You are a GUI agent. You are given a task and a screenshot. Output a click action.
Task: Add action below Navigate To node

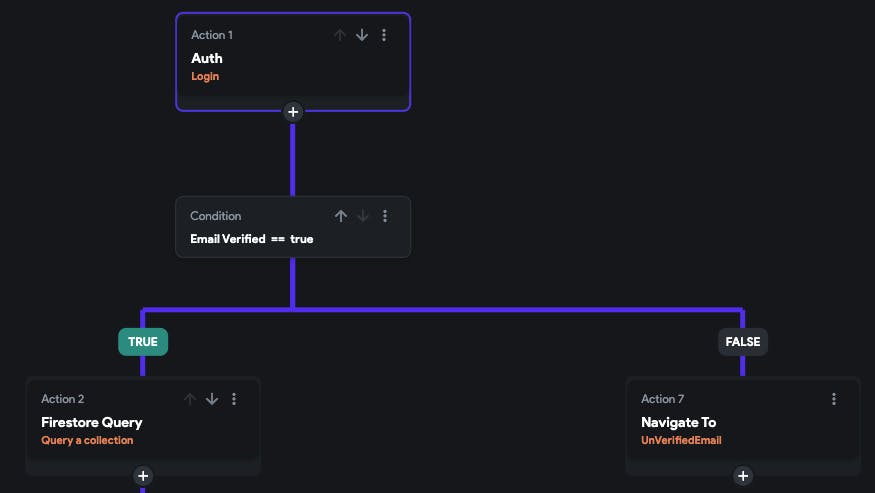click(x=743, y=476)
